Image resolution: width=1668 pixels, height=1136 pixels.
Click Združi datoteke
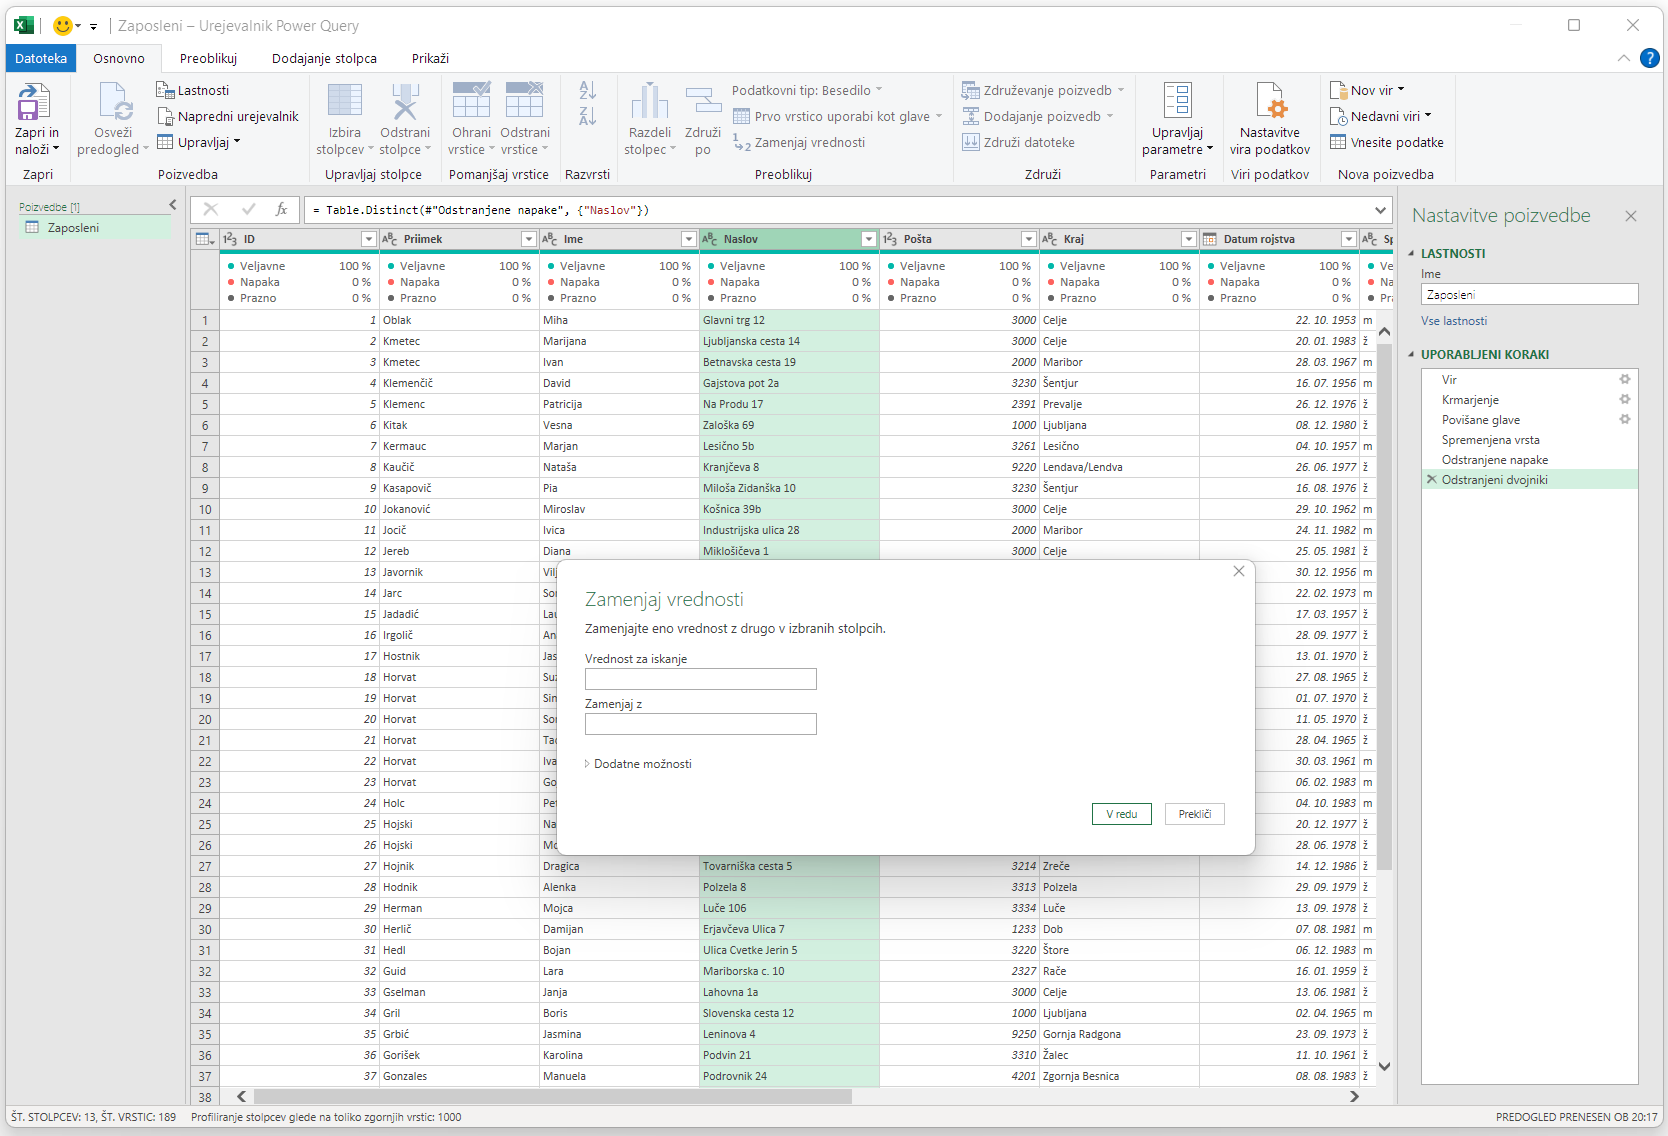[1018, 142]
